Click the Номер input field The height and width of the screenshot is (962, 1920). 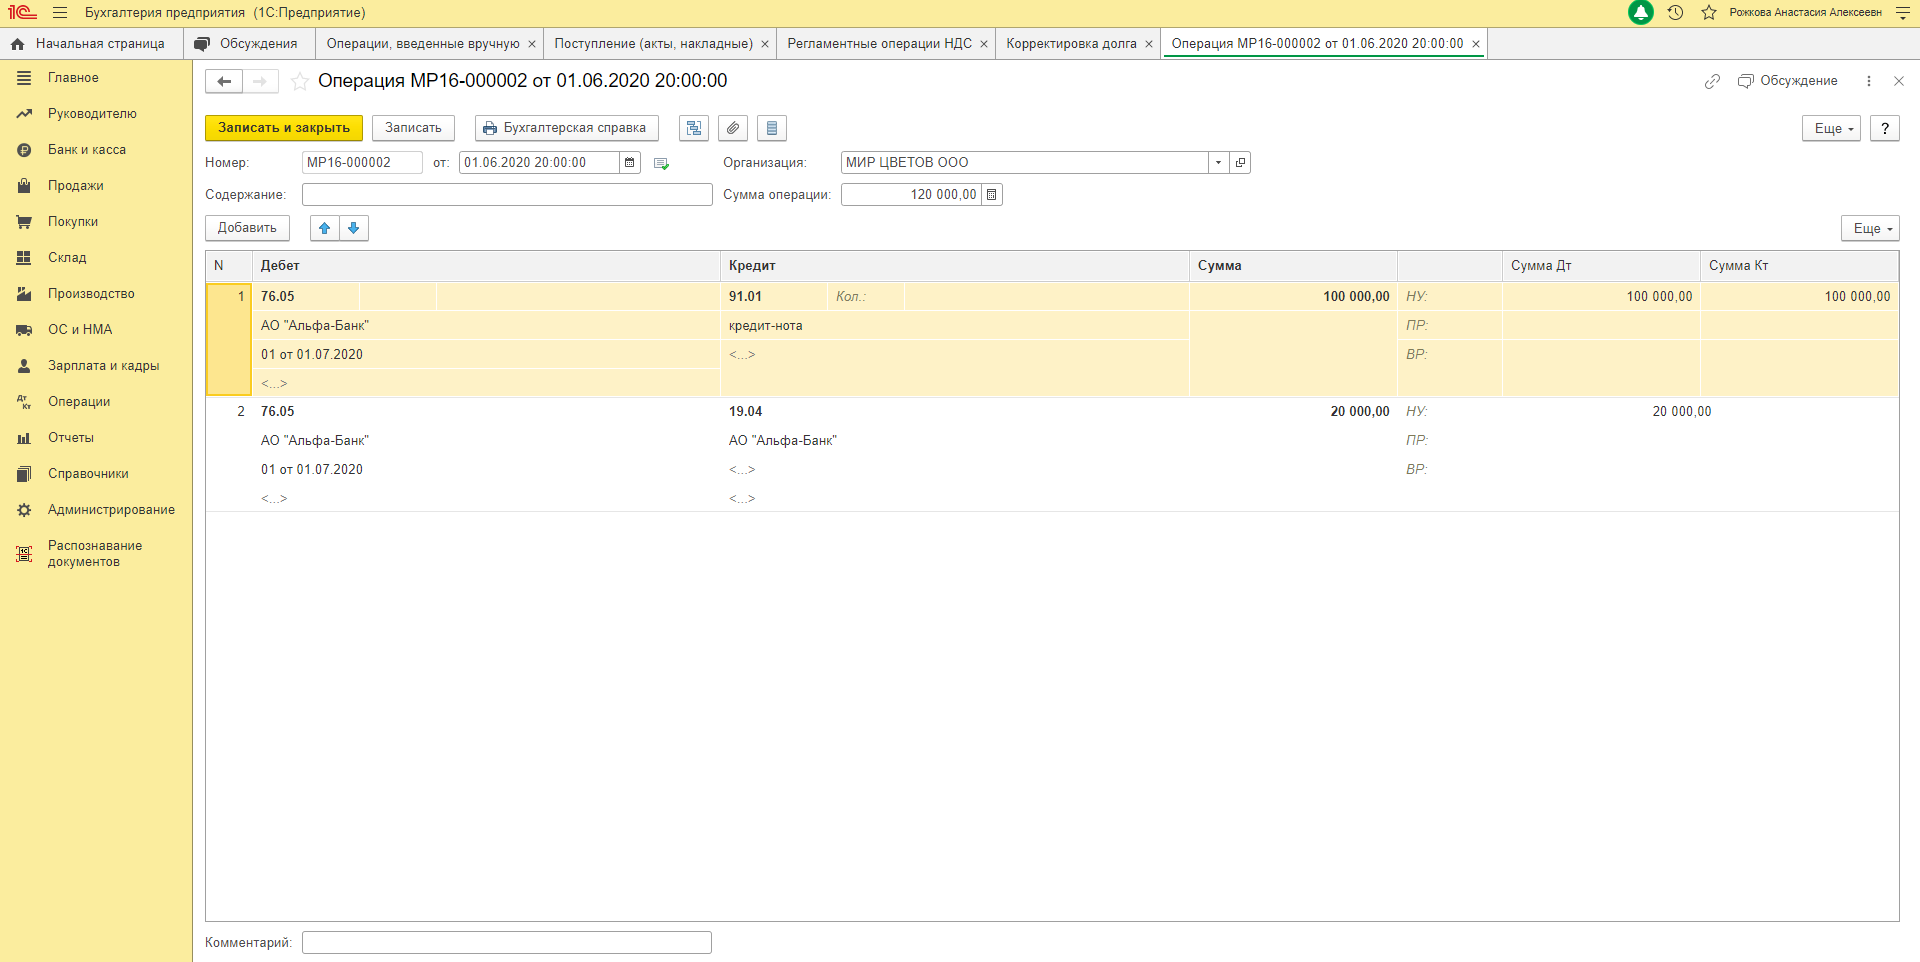coord(362,163)
